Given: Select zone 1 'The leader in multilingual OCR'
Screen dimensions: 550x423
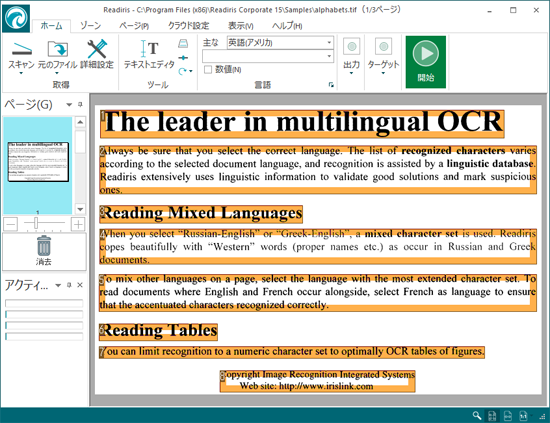Looking at the screenshot, I should [302, 124].
